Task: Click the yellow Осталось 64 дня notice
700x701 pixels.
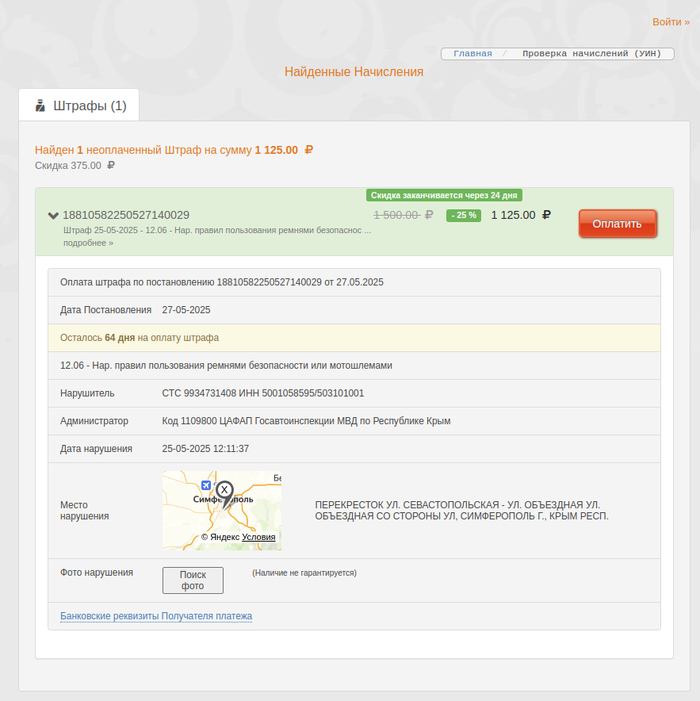Action: (x=354, y=338)
